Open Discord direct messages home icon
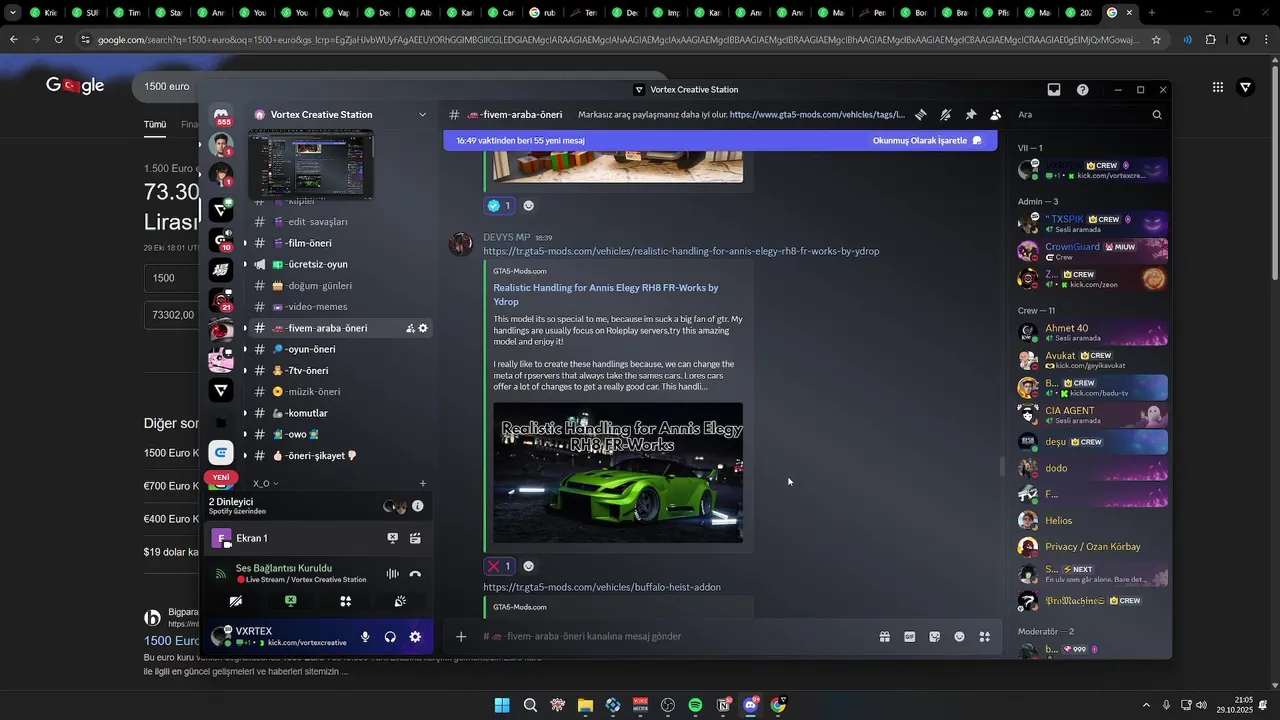Image resolution: width=1280 pixels, height=720 pixels. (221, 114)
